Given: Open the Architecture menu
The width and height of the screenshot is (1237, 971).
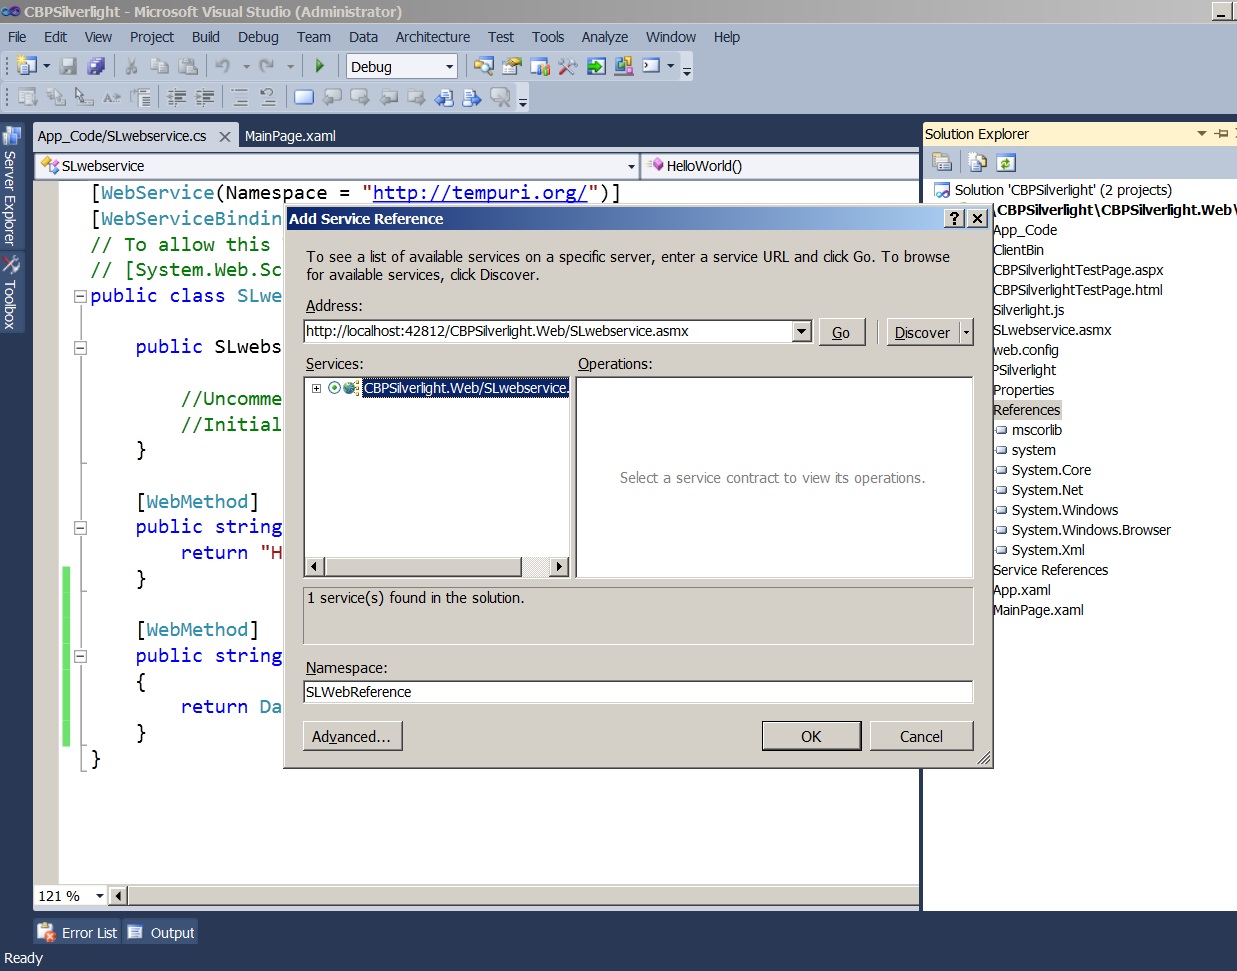Looking at the screenshot, I should pyautogui.click(x=432, y=37).
